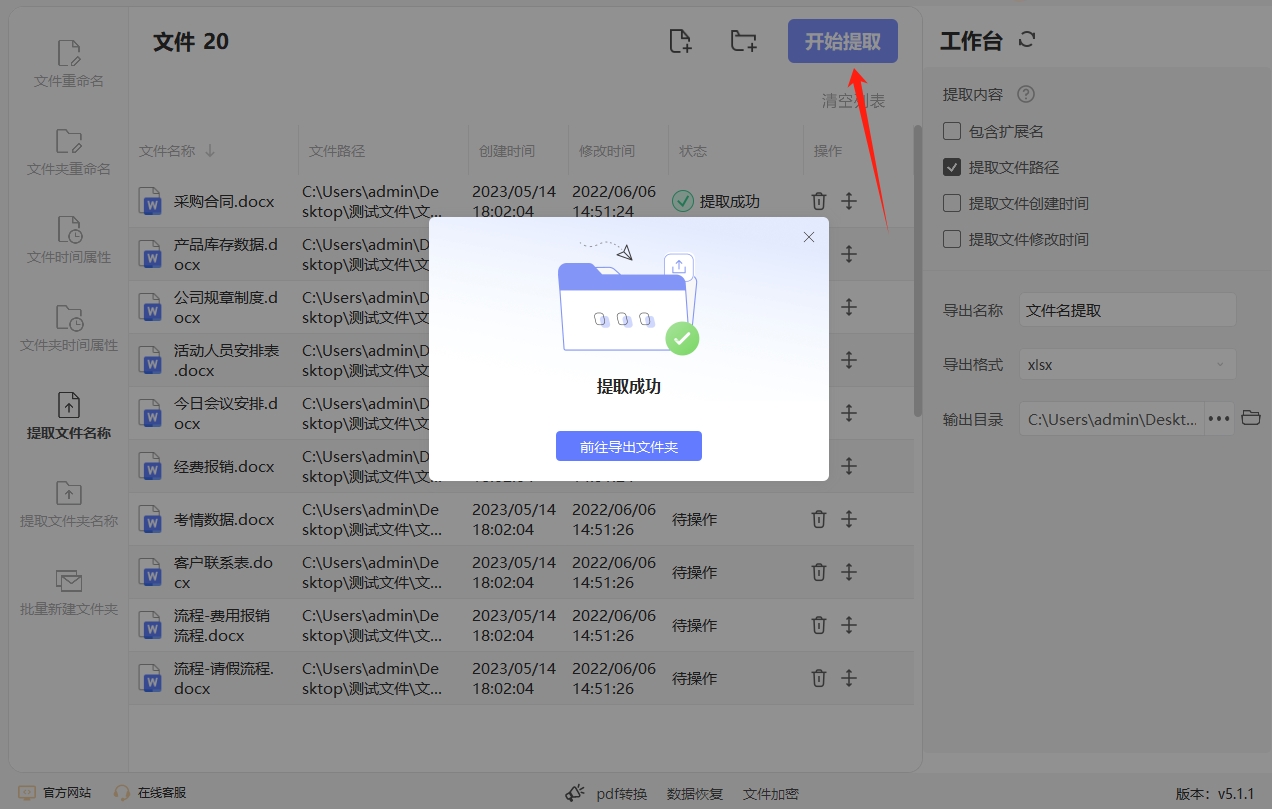Click the 待操作 status of 客户联系表.docx
The width and height of the screenshot is (1272, 809).
[695, 572]
